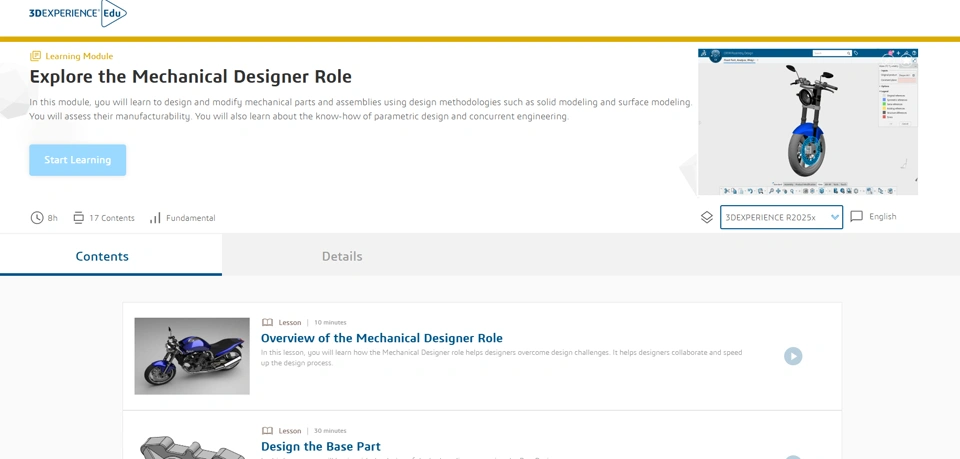Click the 30 minutes label

click(x=330, y=431)
